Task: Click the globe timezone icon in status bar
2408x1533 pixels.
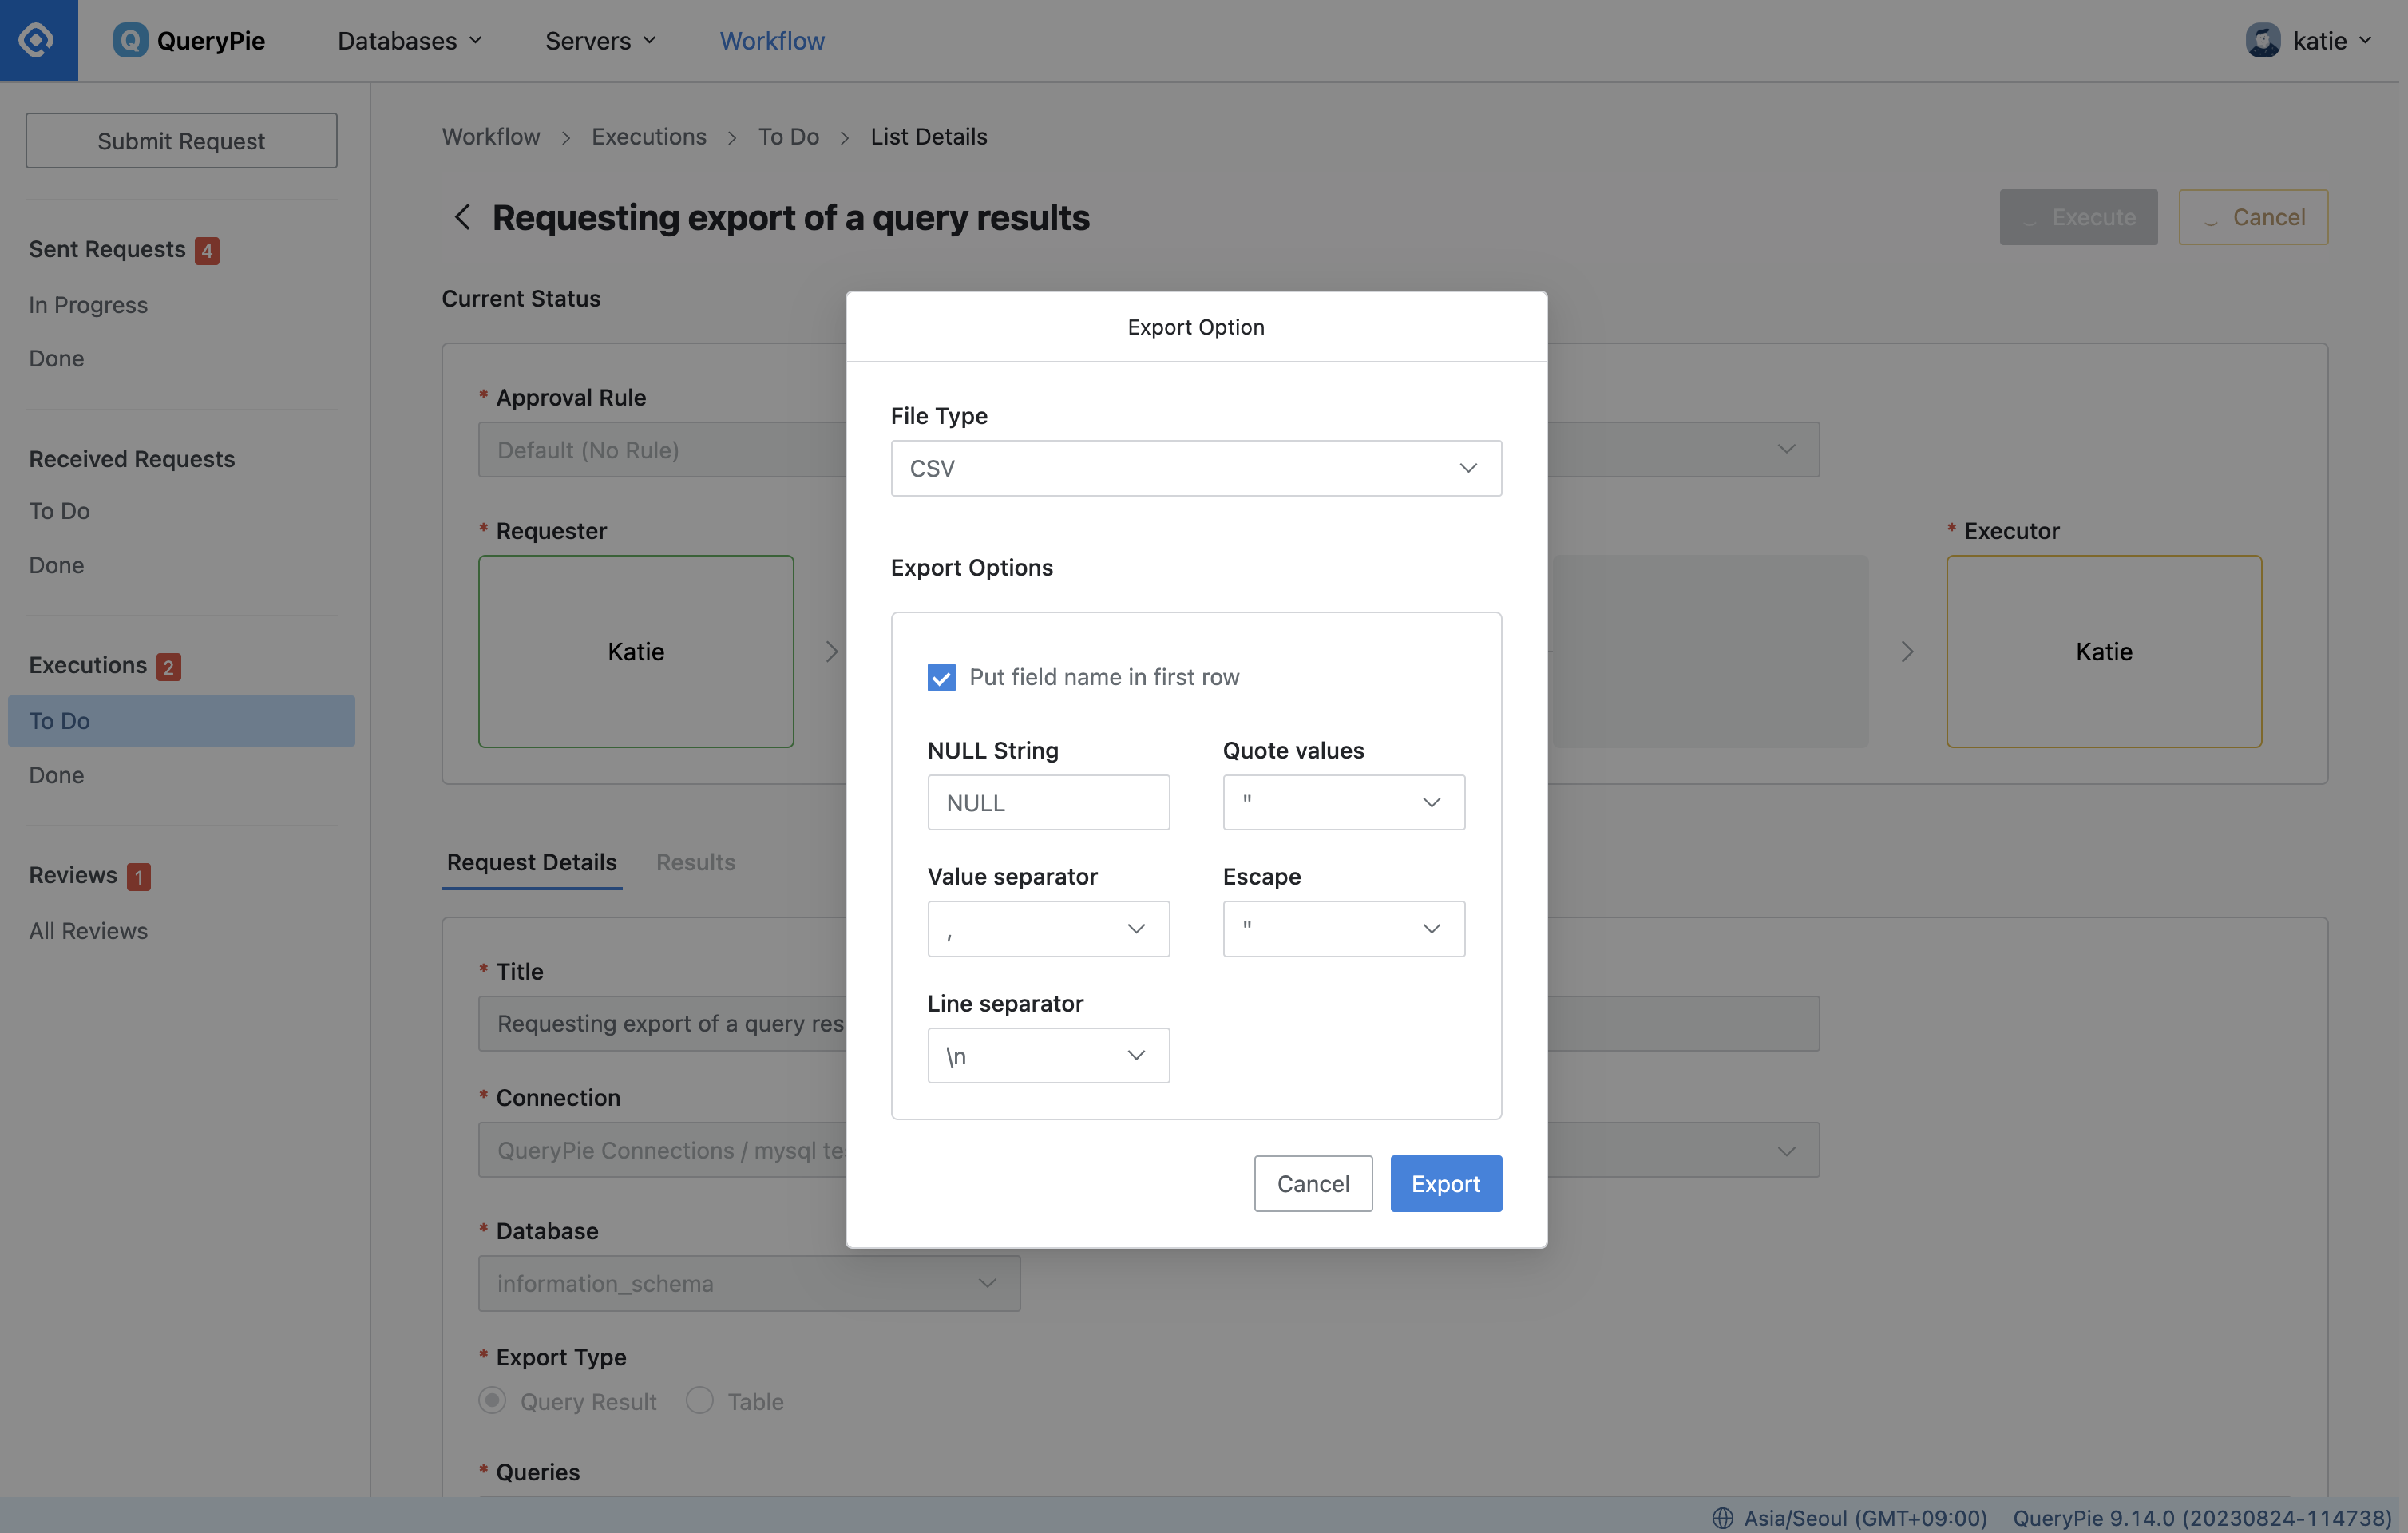Action: pos(1722,1517)
